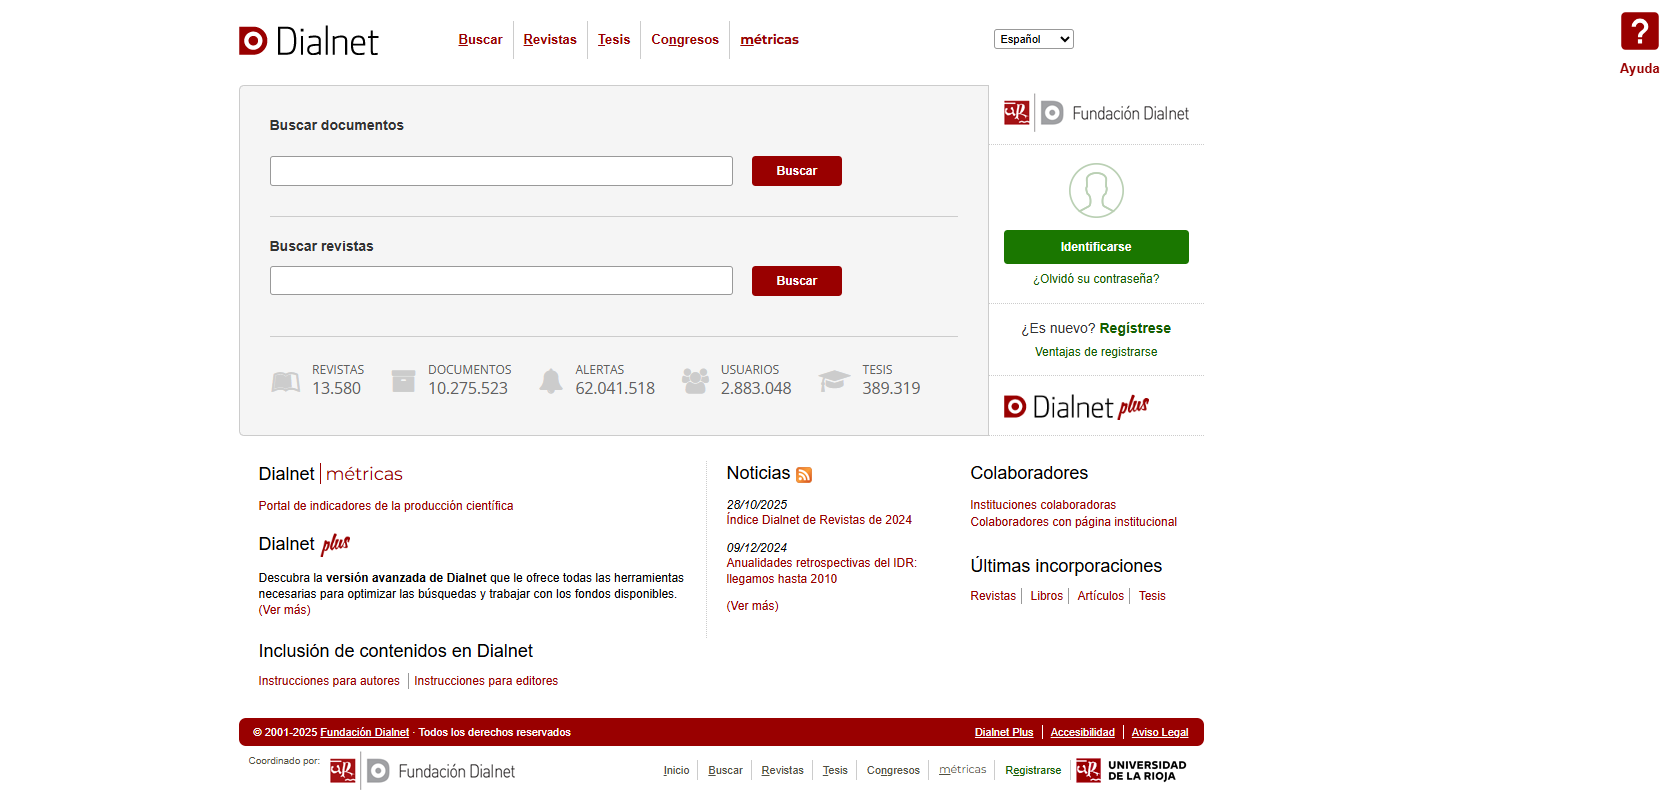Click the Universidad de La Rioja logo
Image resolution: width=1670 pixels, height=803 pixels.
[1131, 771]
